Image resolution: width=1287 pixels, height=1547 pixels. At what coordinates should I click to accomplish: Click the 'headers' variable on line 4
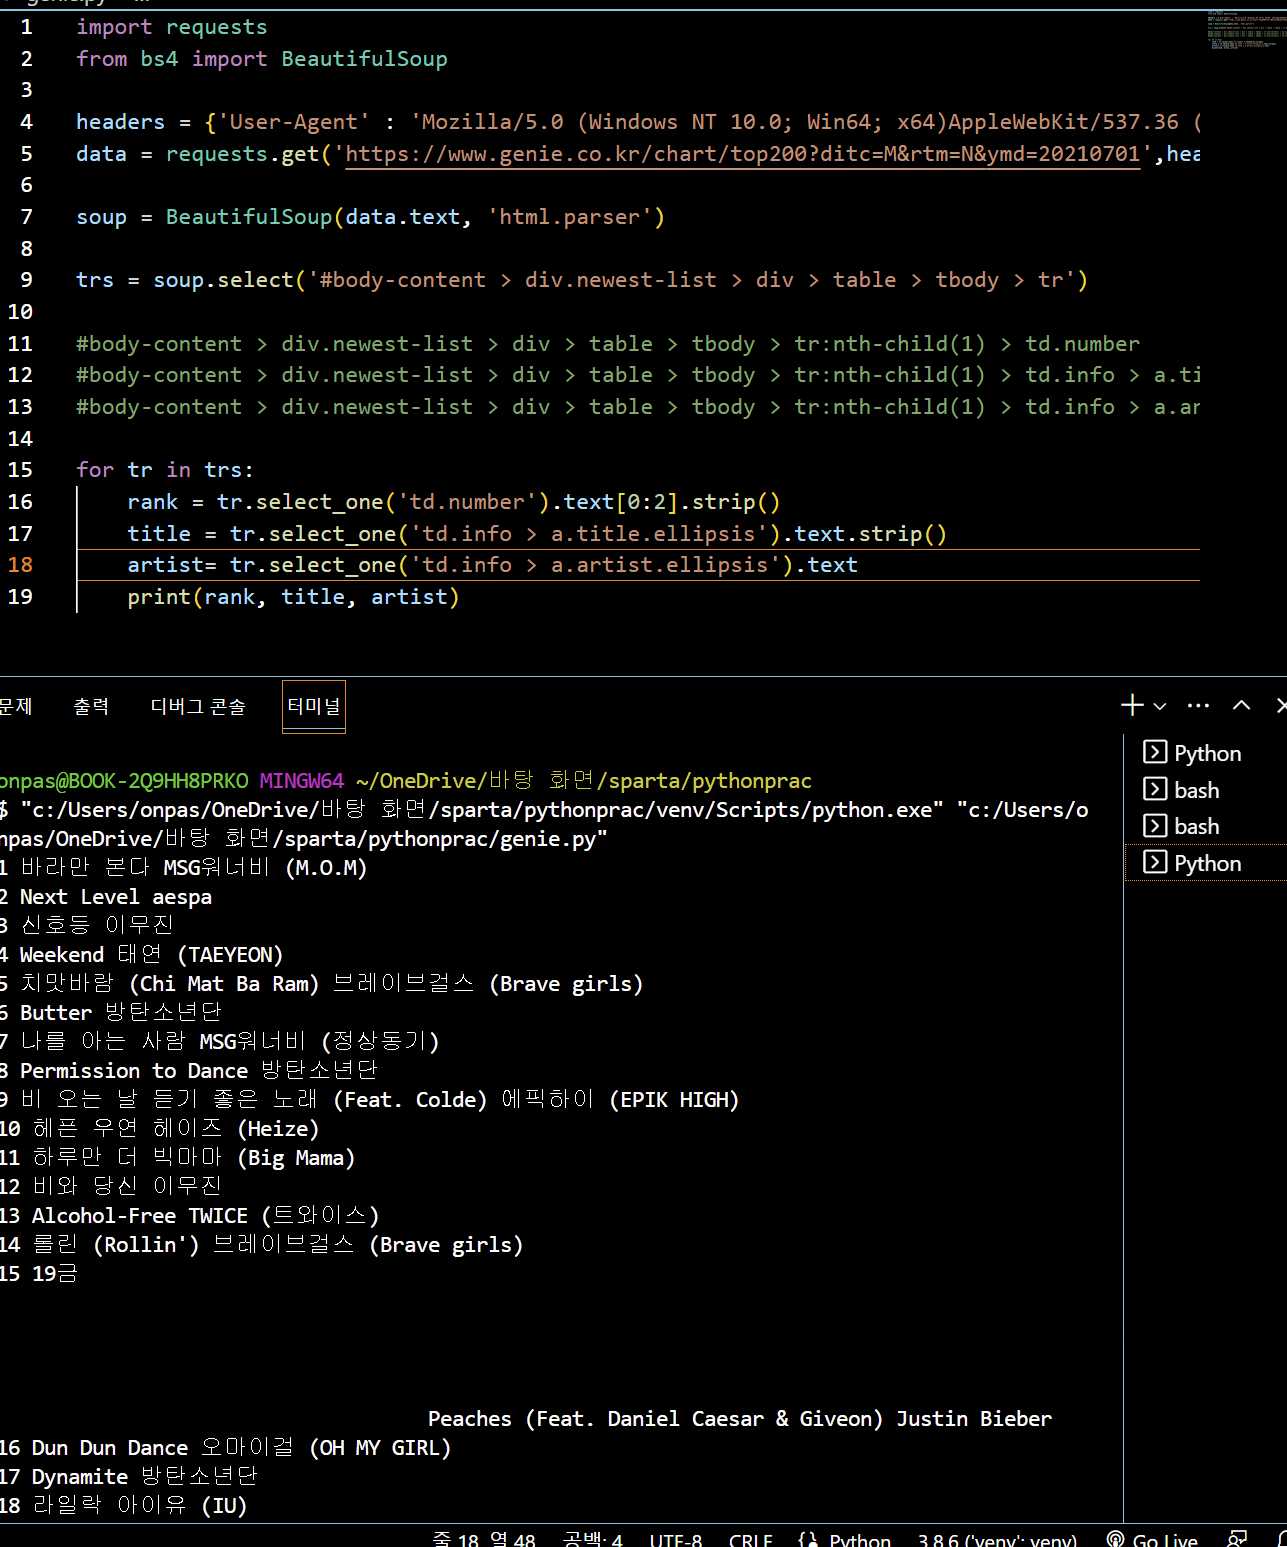(120, 122)
